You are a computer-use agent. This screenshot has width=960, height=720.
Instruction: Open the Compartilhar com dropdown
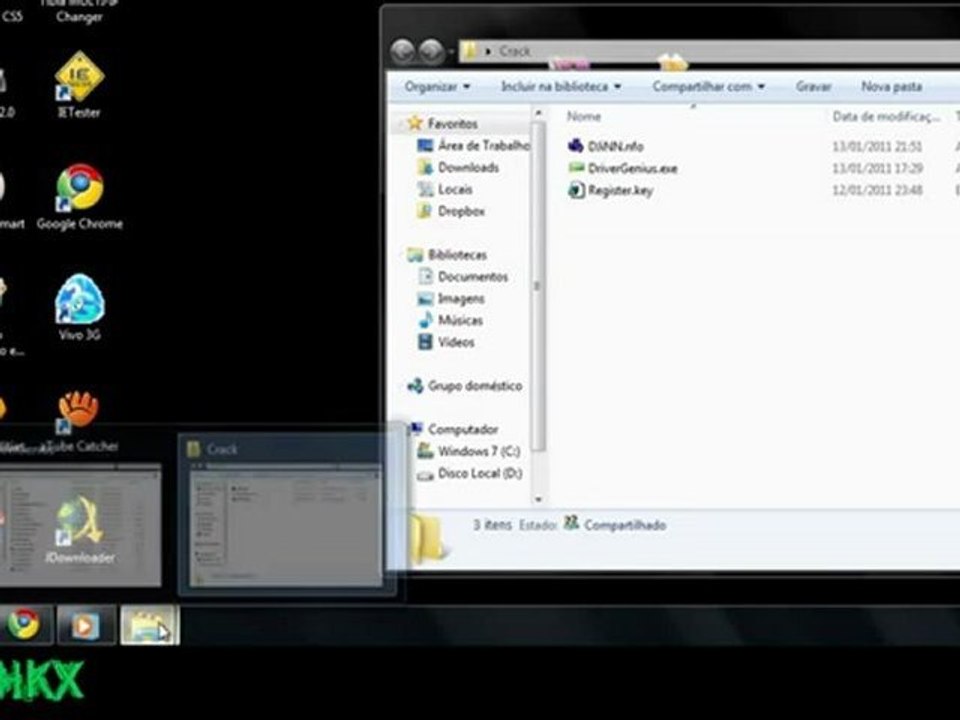tap(708, 87)
